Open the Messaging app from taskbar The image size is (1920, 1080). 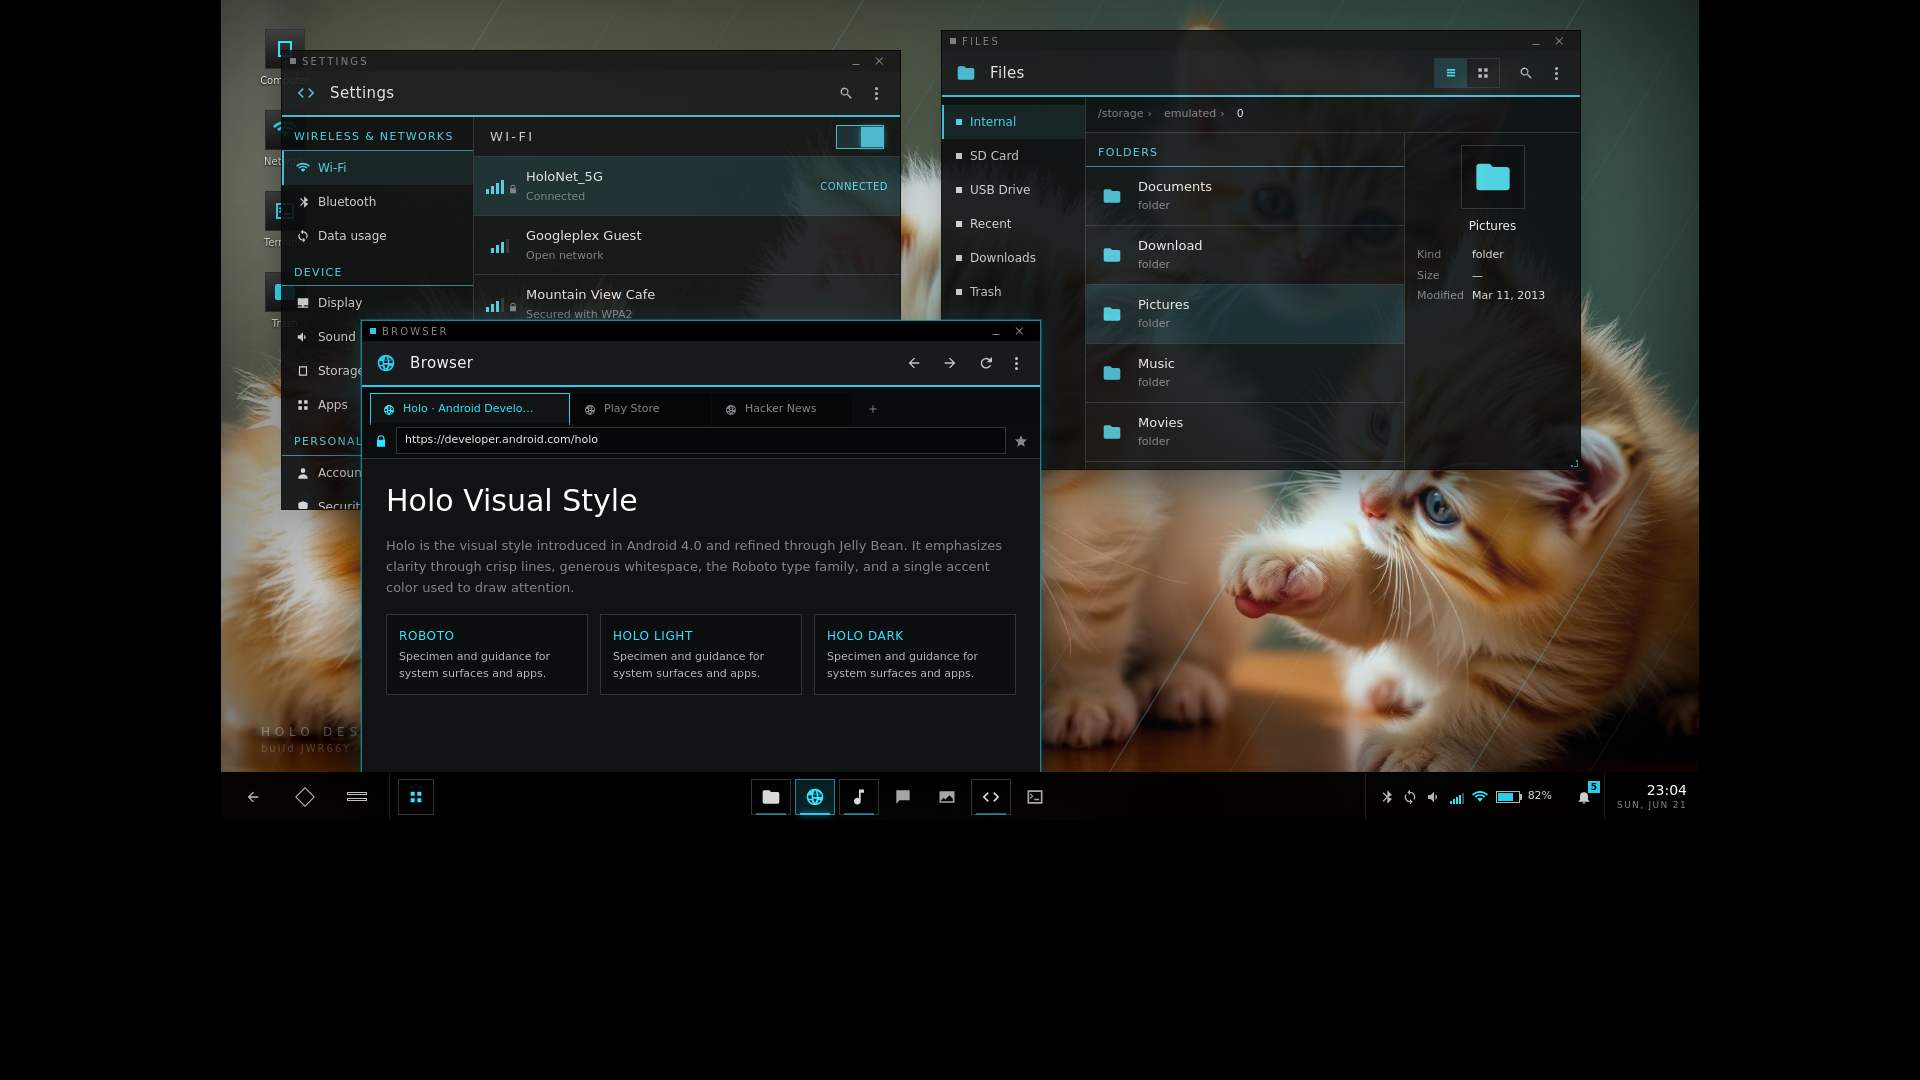point(903,797)
